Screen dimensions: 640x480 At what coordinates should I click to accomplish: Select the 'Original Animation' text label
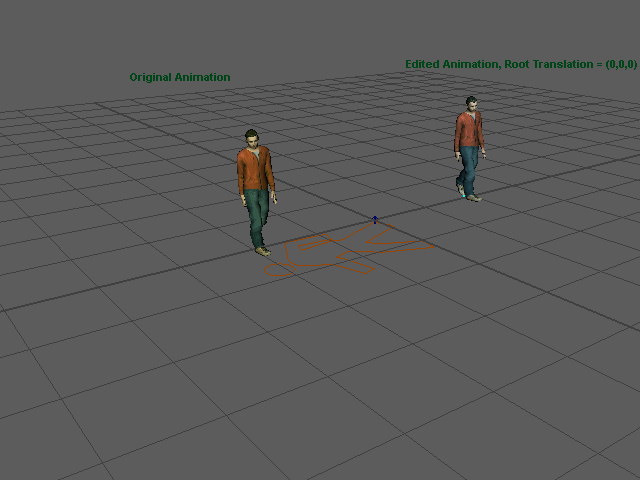coord(180,77)
